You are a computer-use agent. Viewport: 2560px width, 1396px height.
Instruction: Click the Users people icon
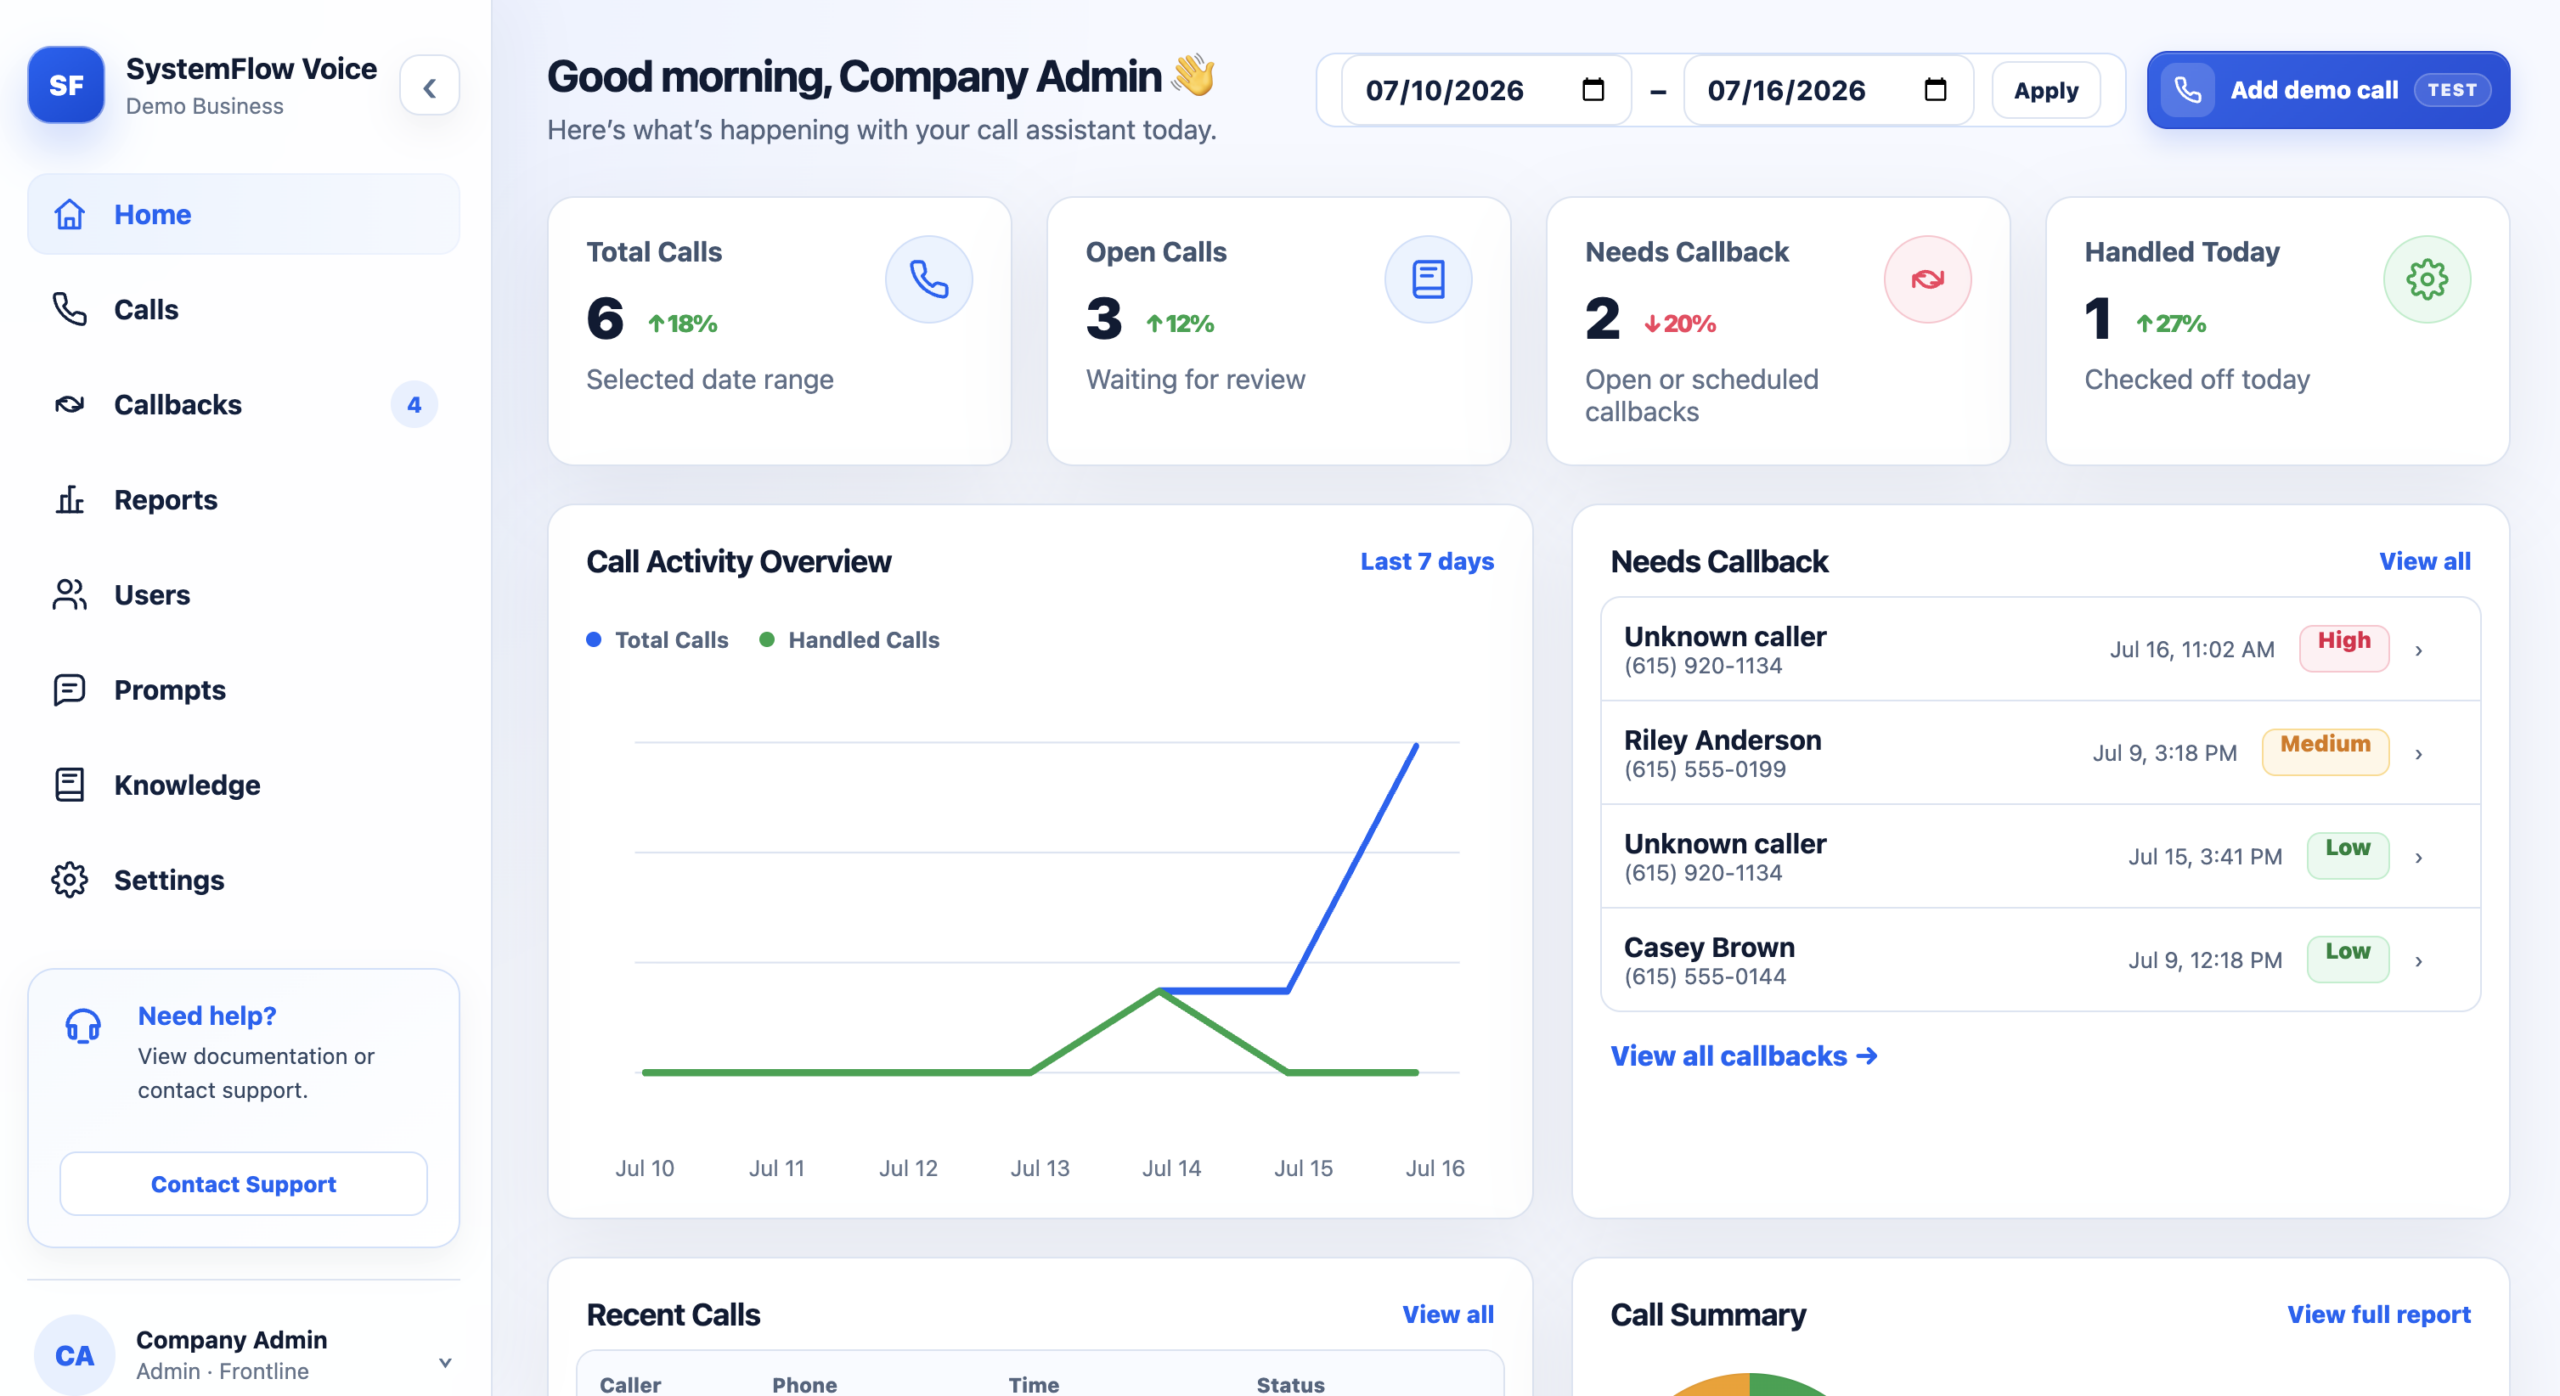click(x=69, y=594)
